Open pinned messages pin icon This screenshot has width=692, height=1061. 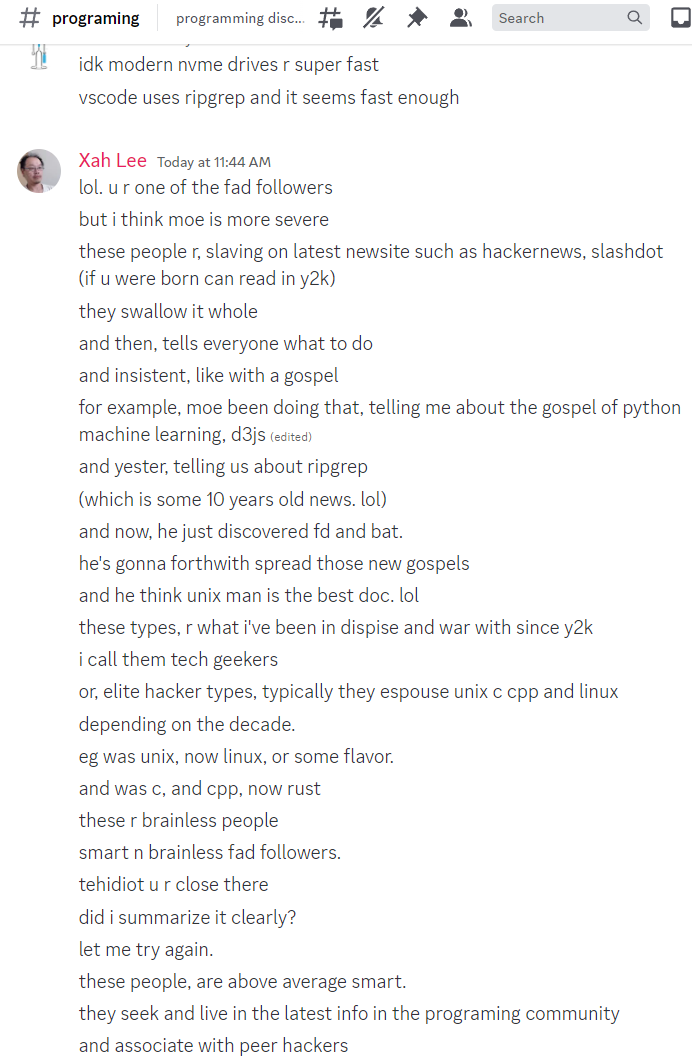coord(417,18)
